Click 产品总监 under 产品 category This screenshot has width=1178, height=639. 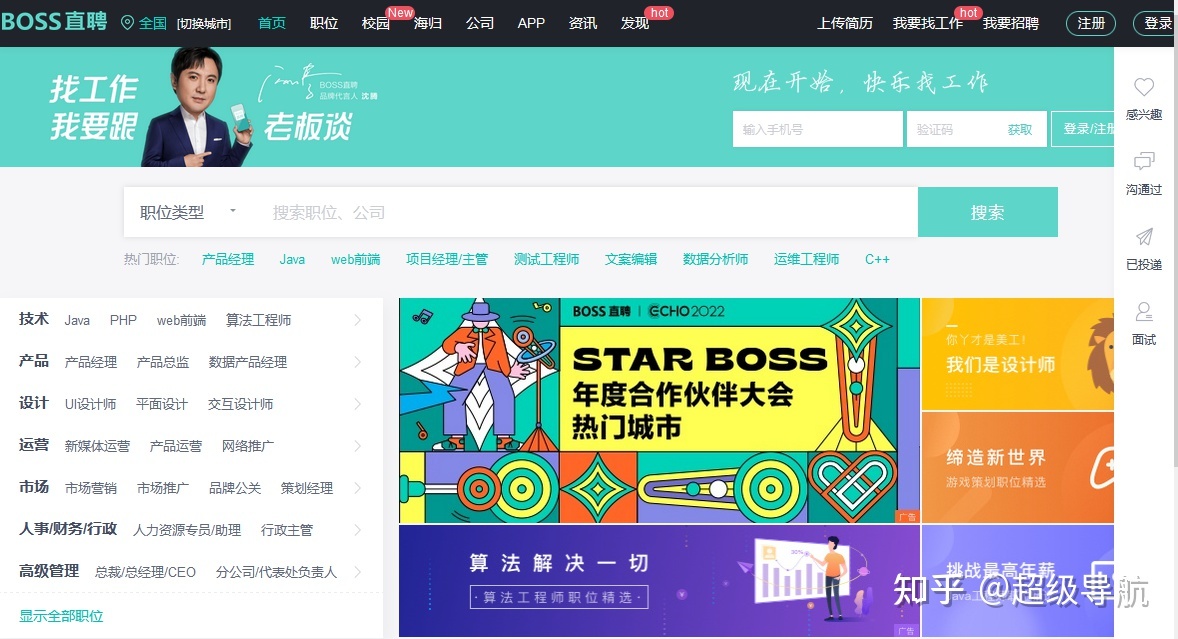click(x=163, y=362)
